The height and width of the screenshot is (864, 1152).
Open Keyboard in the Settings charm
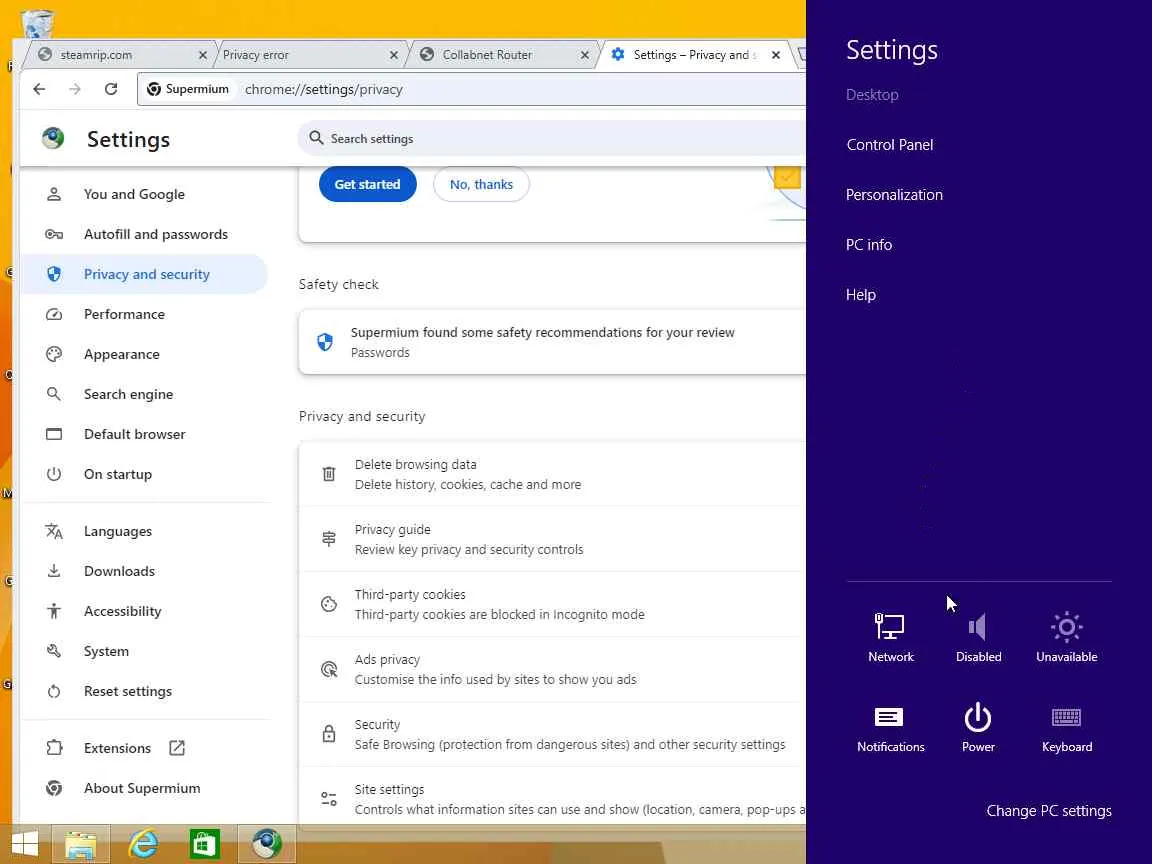click(1066, 728)
